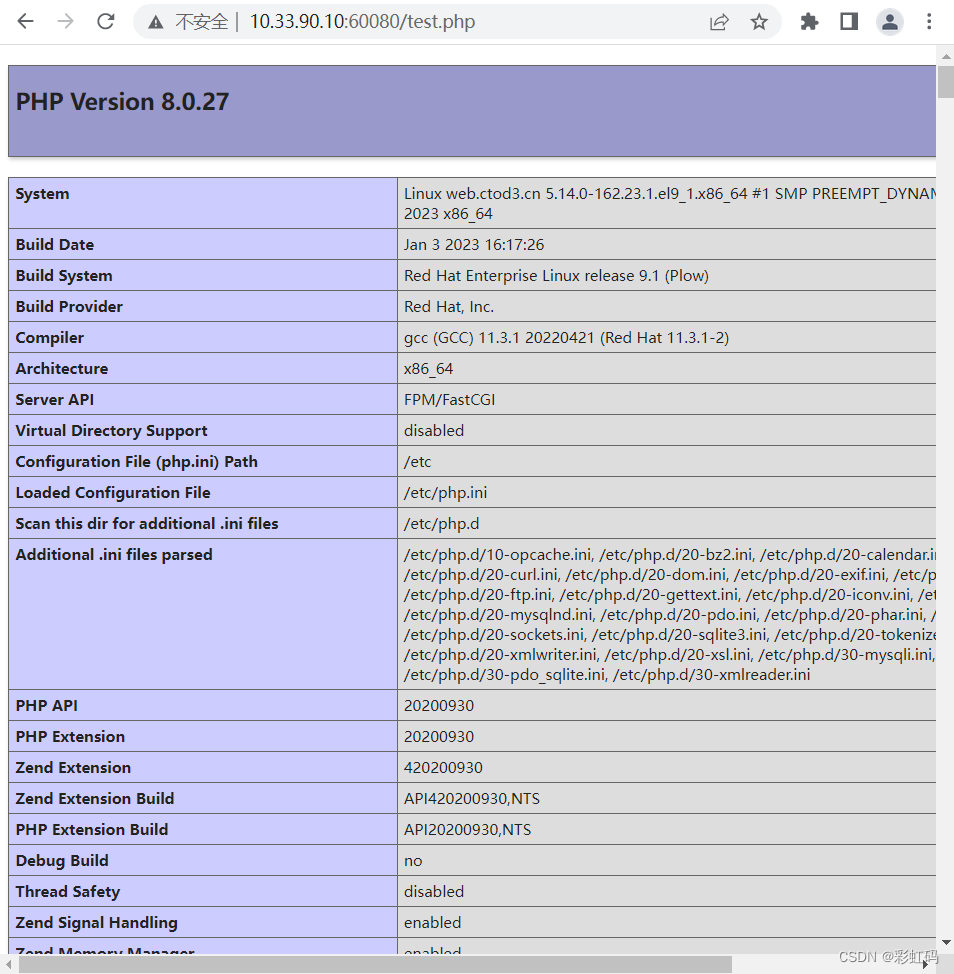Click the share page icon
The height and width of the screenshot is (974, 954).
click(x=719, y=22)
